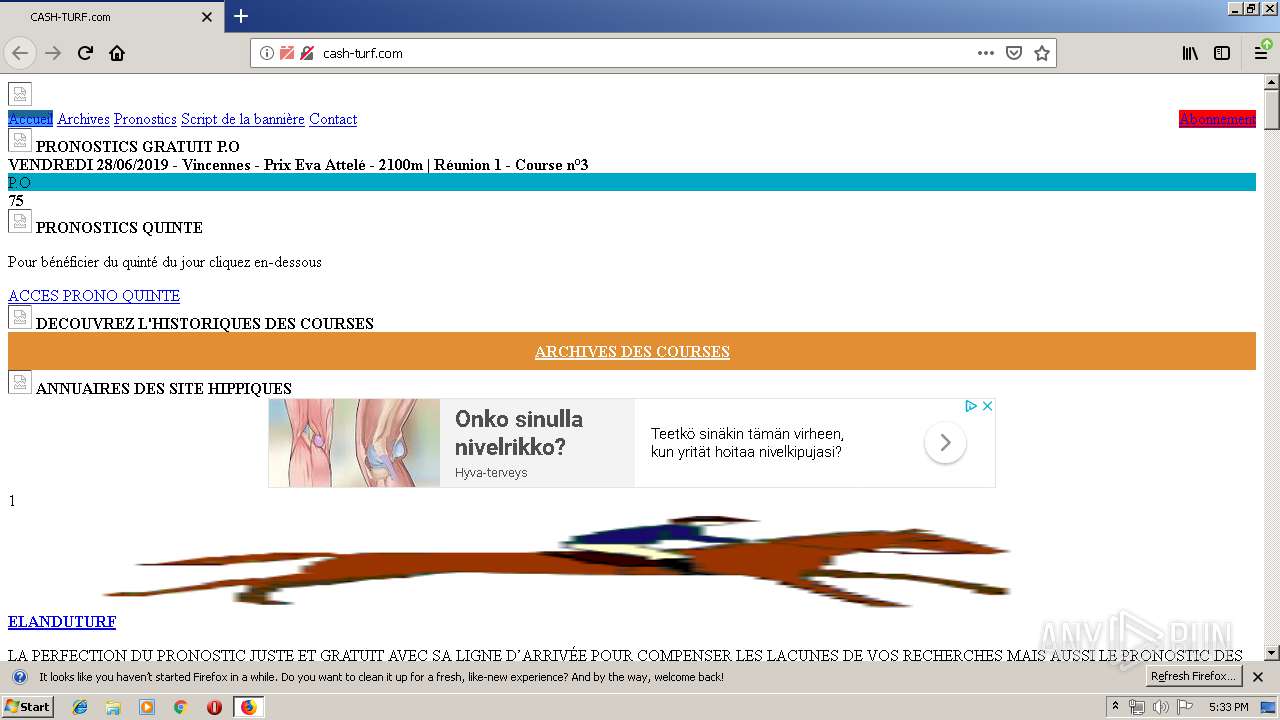This screenshot has height=720, width=1280.
Task: Go back with the browser back arrow
Action: (20, 53)
